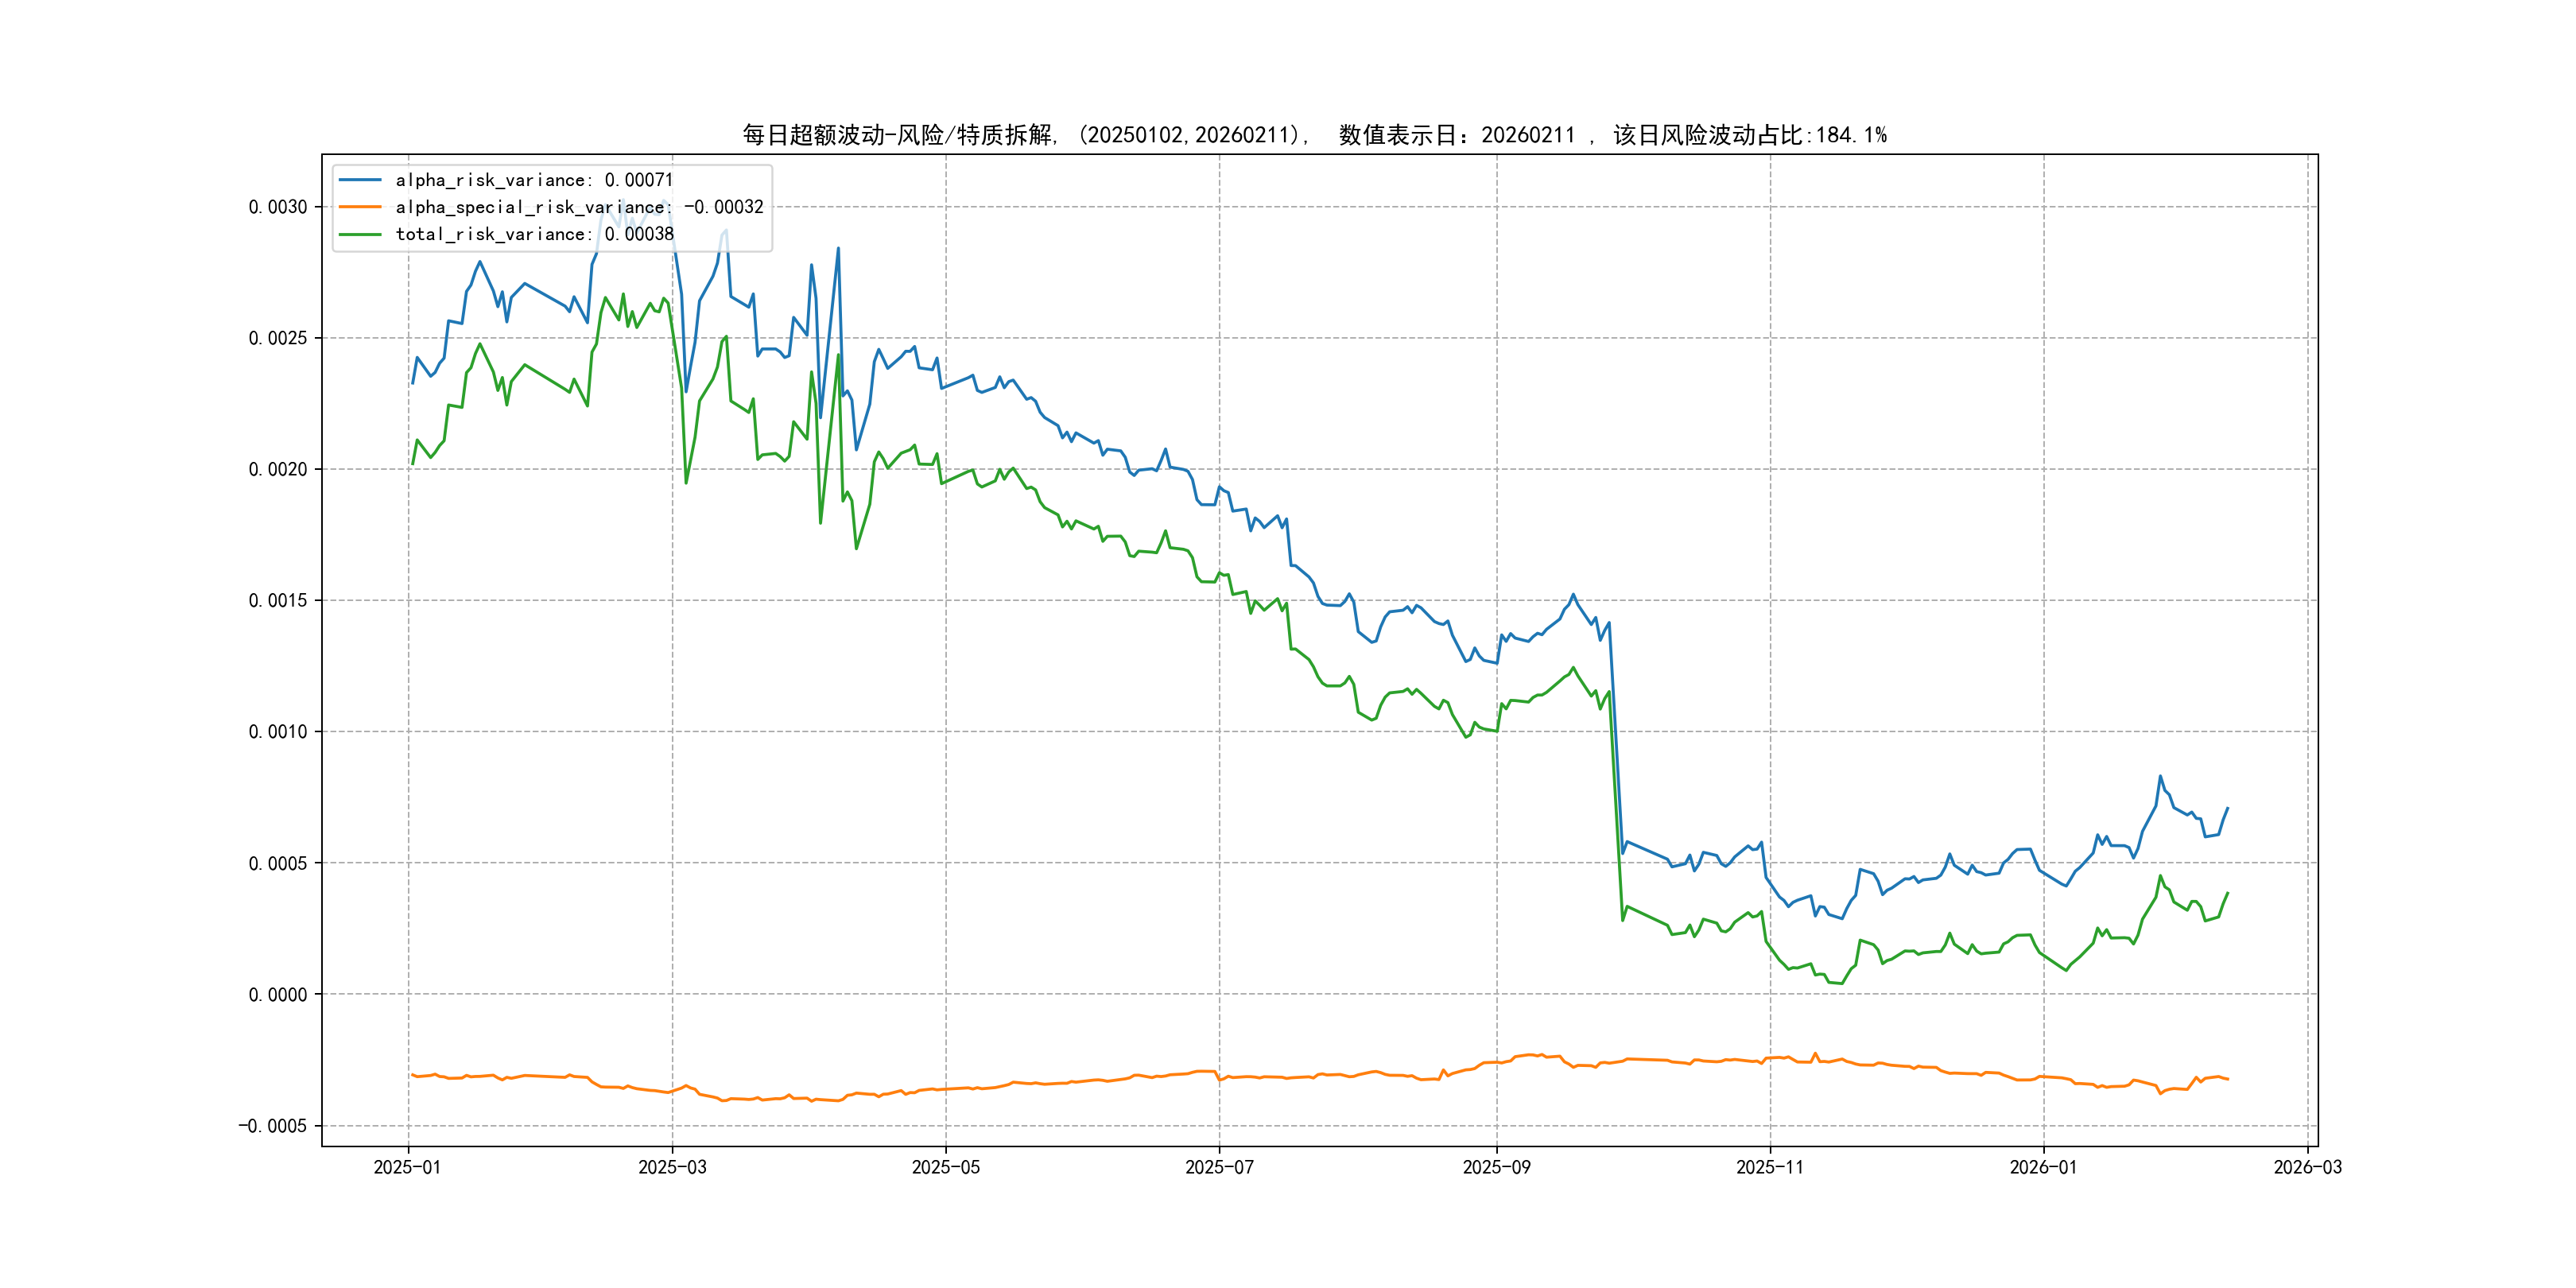Select the alpha_special_risk_variance legend label
The width and height of the screenshot is (2576, 1288).
pos(579,207)
